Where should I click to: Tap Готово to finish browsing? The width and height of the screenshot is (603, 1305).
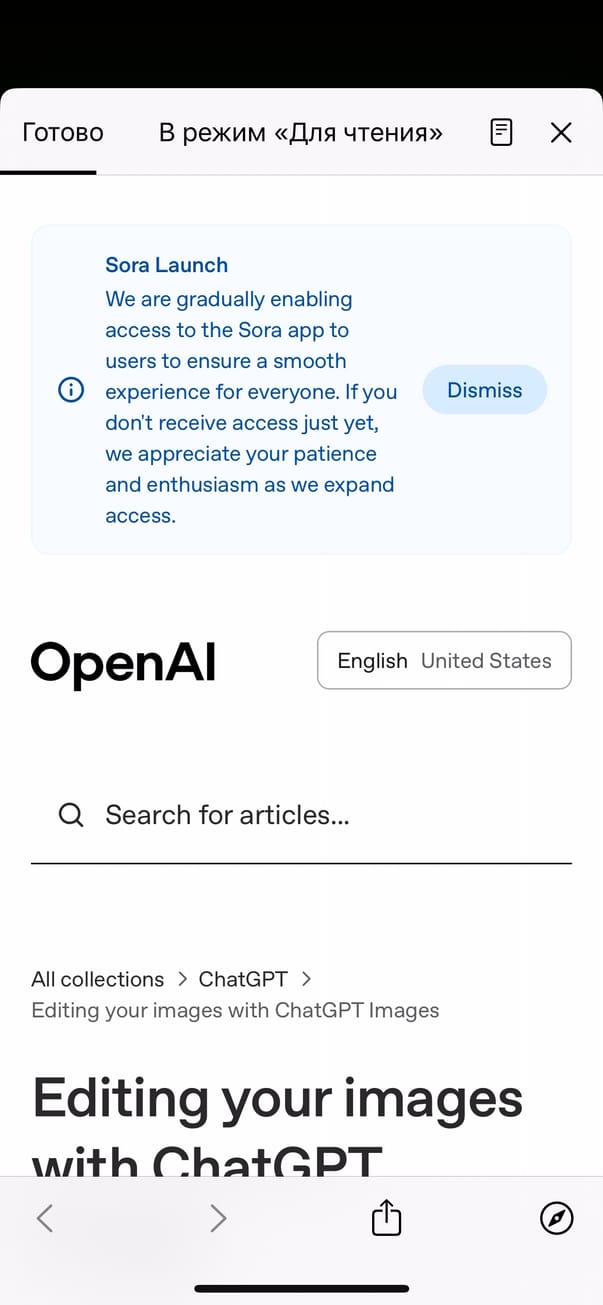pyautogui.click(x=63, y=132)
